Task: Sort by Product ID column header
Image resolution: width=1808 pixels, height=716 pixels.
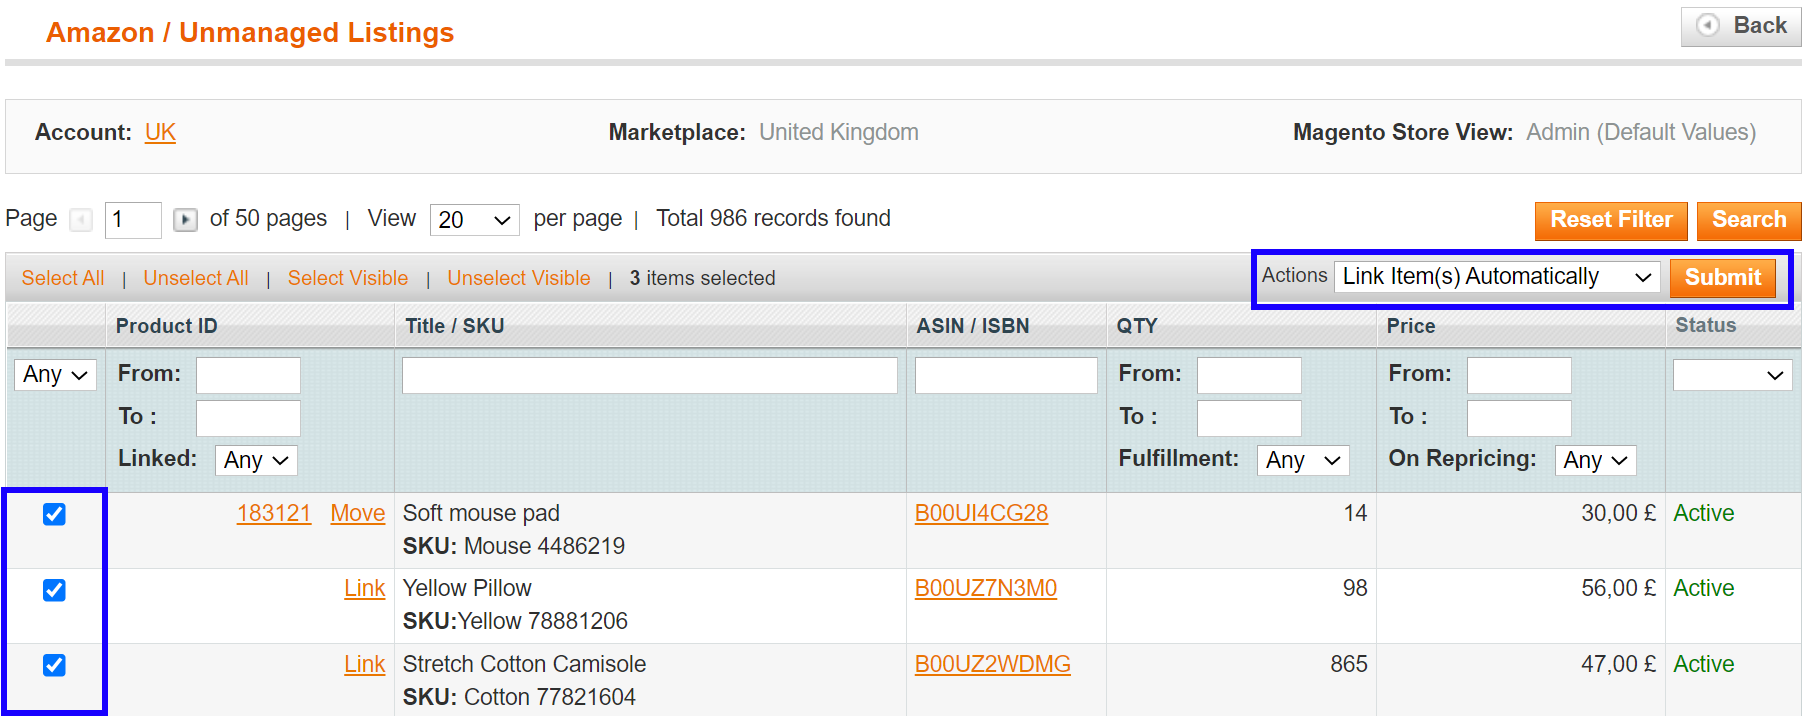Action: click(166, 326)
